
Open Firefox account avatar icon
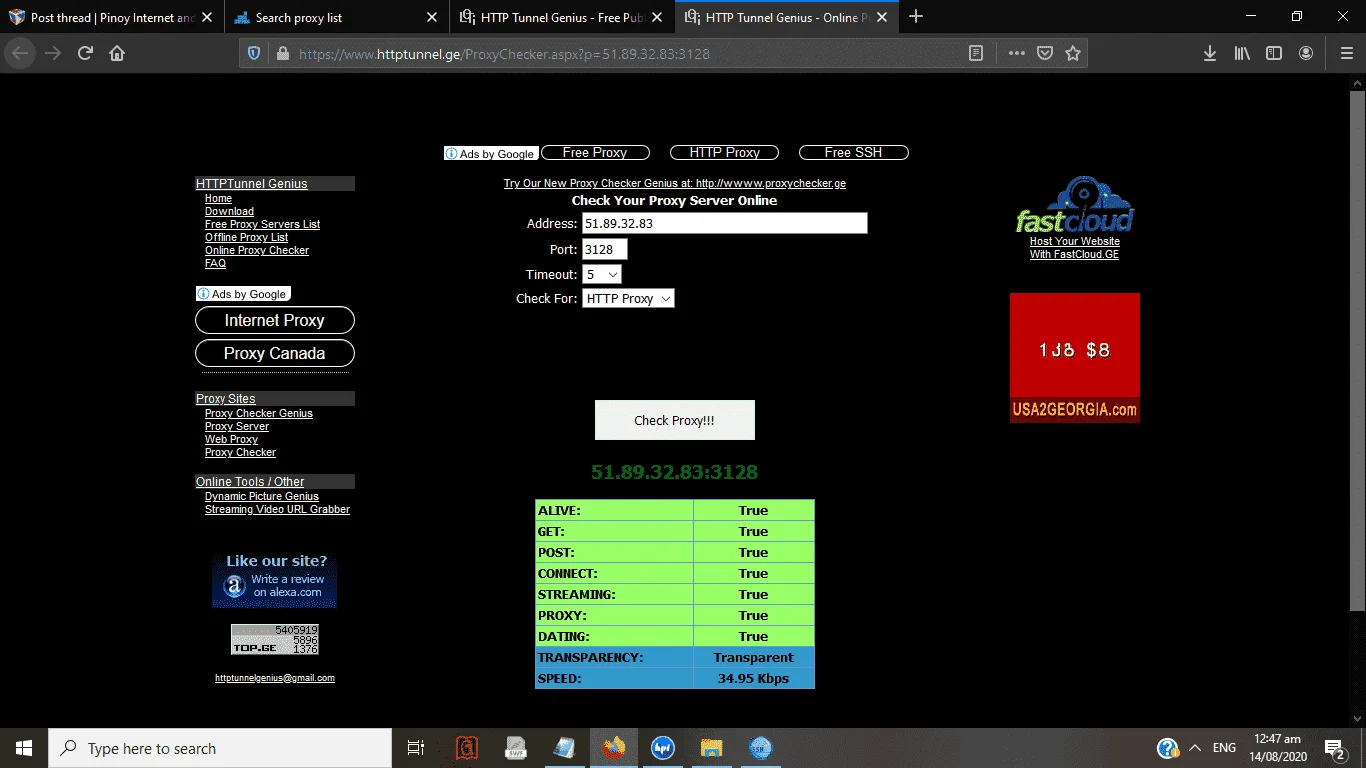click(1306, 54)
